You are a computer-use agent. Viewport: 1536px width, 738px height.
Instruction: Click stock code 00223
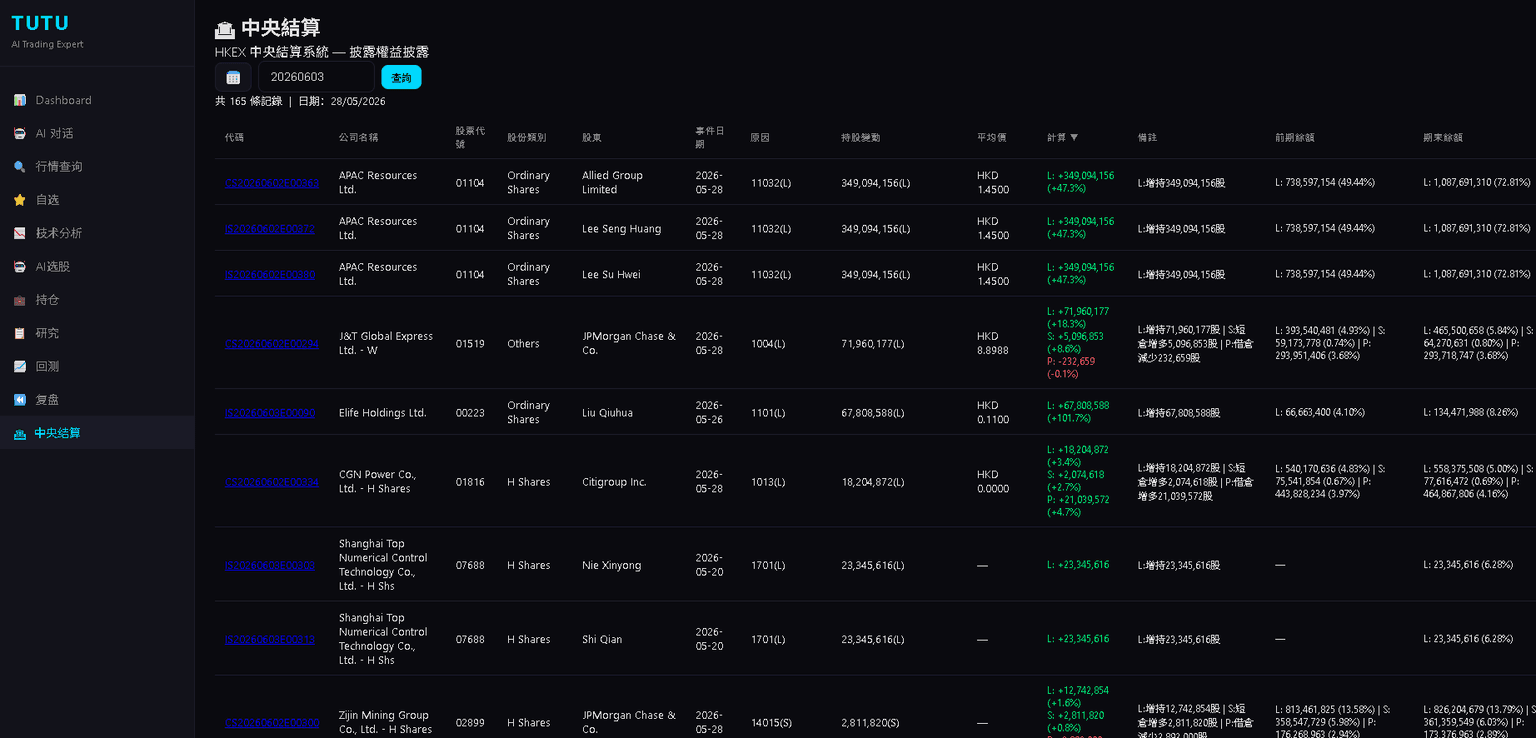tap(470, 413)
